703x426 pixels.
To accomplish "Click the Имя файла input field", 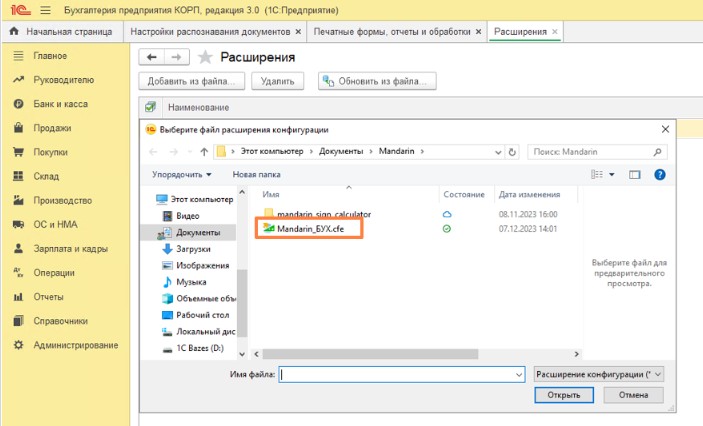I will coord(402,374).
